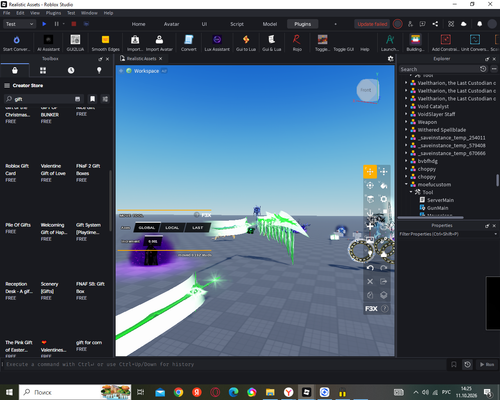Select the F3X Paint tool
The height and width of the screenshot is (400, 500).
click(x=384, y=185)
